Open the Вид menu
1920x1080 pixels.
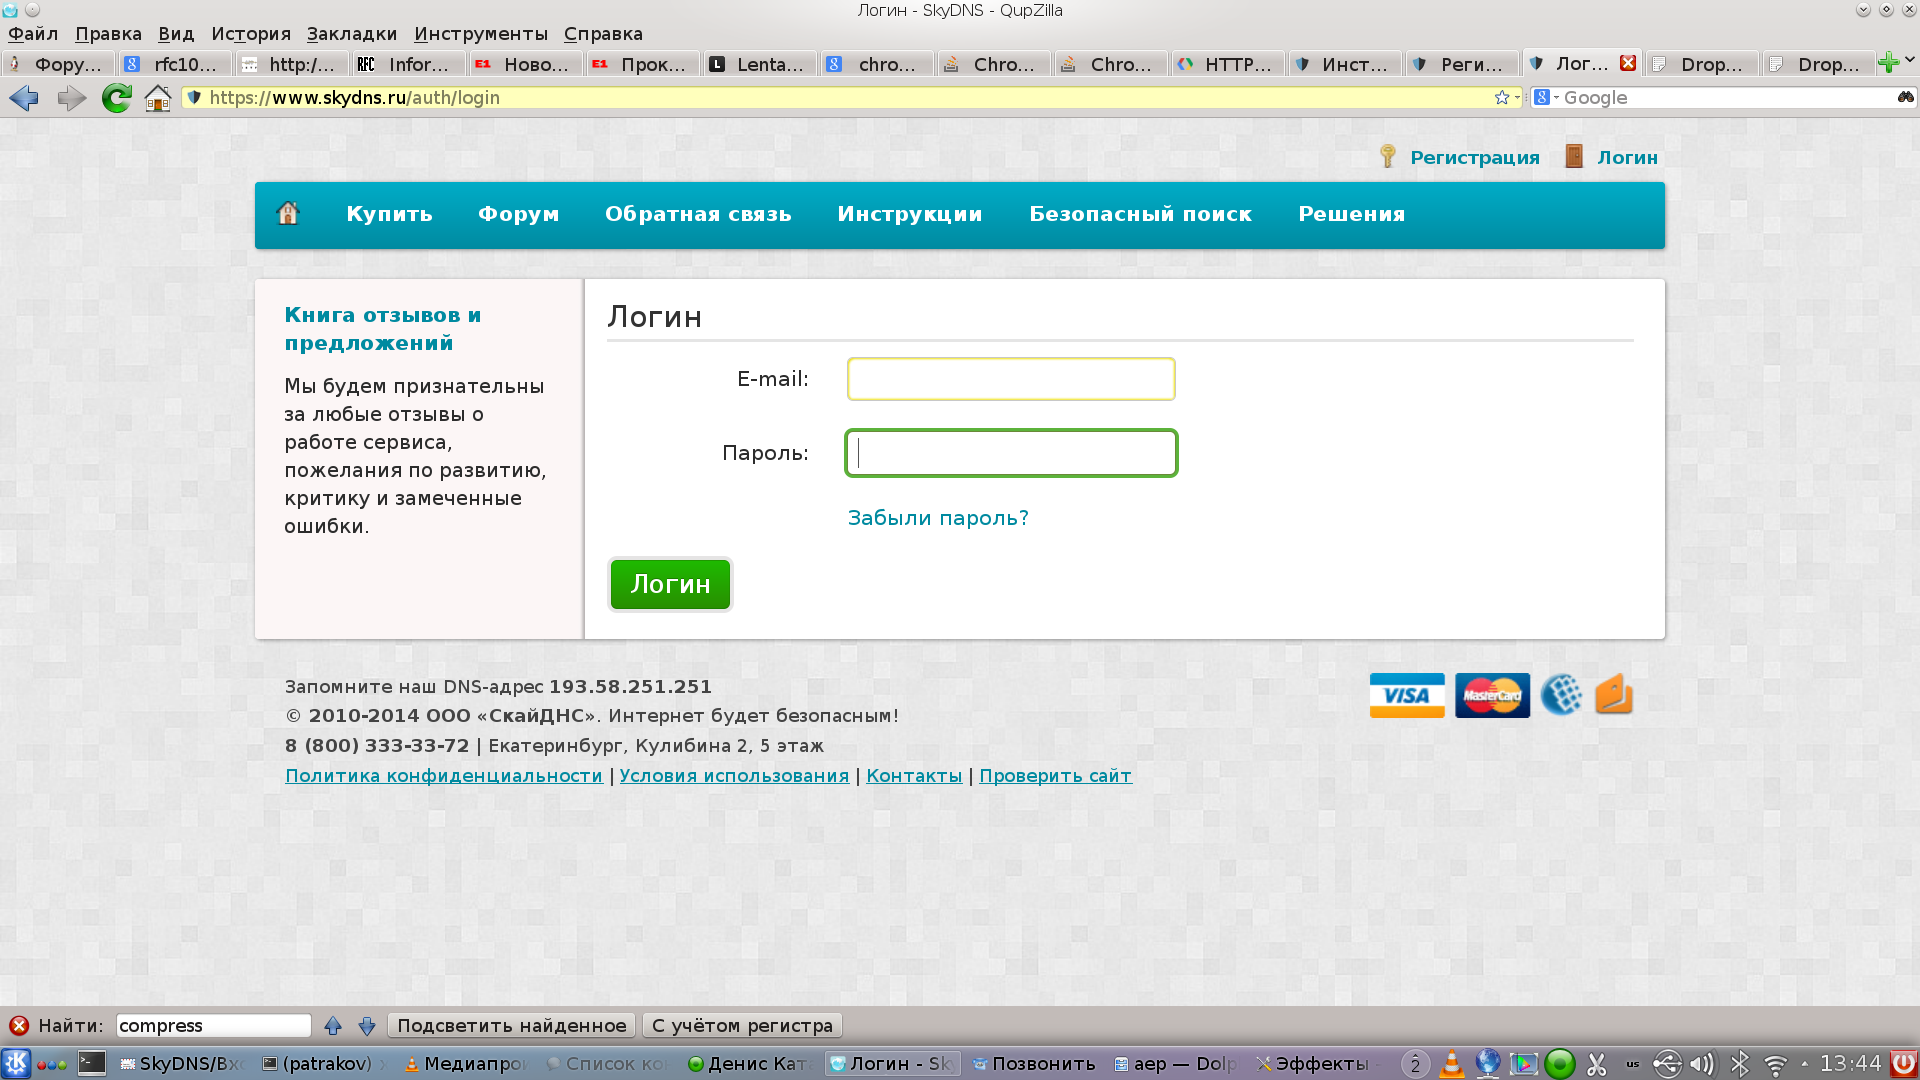pos(176,33)
